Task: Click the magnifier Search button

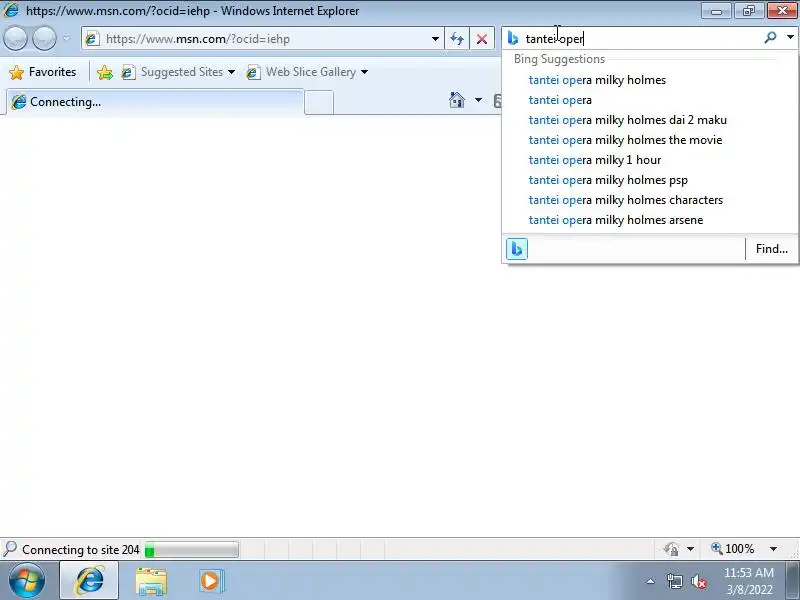Action: (770, 38)
